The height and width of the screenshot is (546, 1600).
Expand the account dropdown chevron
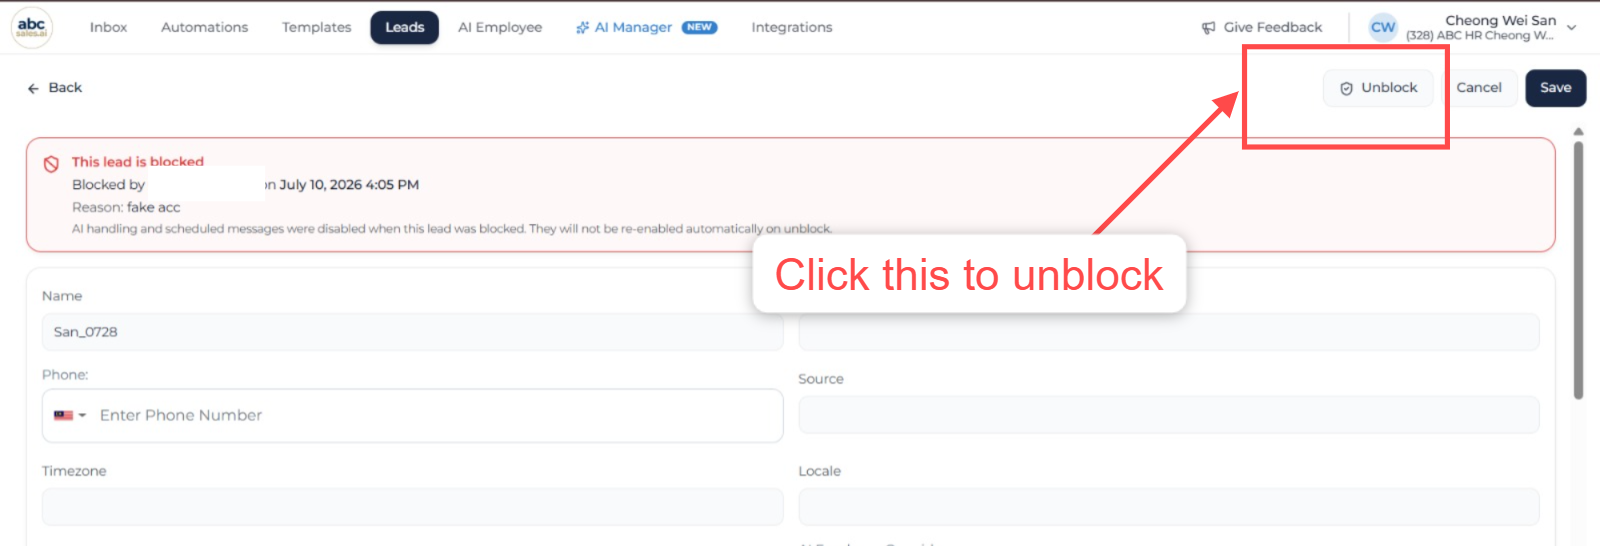pos(1571,28)
